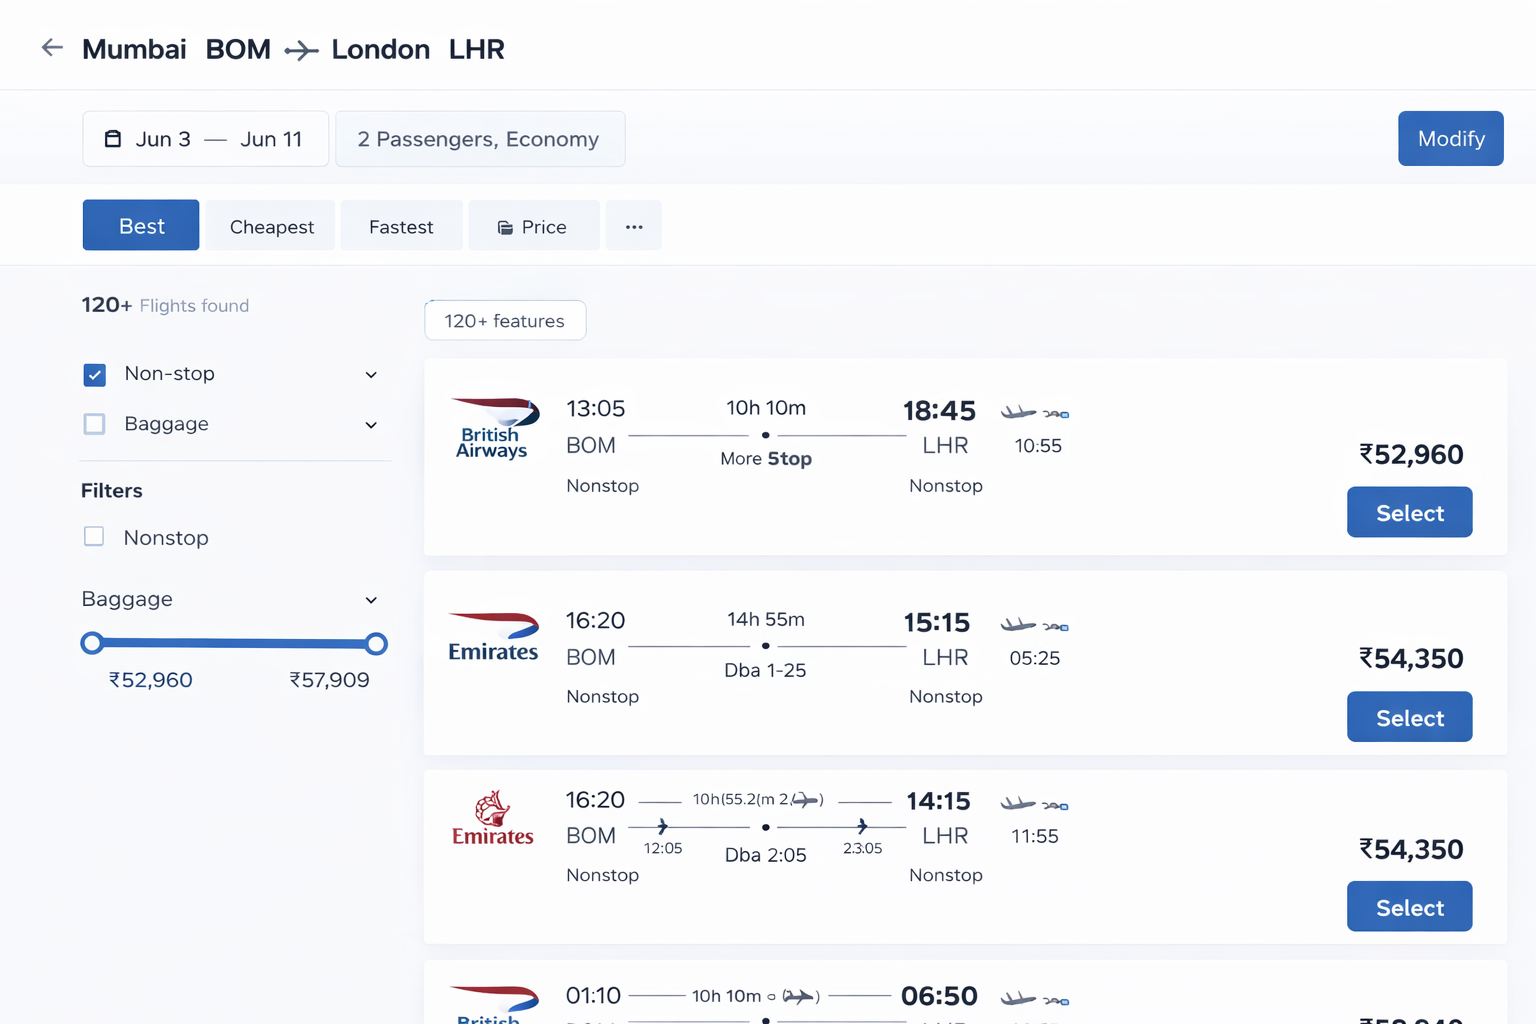The height and width of the screenshot is (1024, 1536).
Task: Click the airplane icon beside 10:55
Action: coord(1018,410)
